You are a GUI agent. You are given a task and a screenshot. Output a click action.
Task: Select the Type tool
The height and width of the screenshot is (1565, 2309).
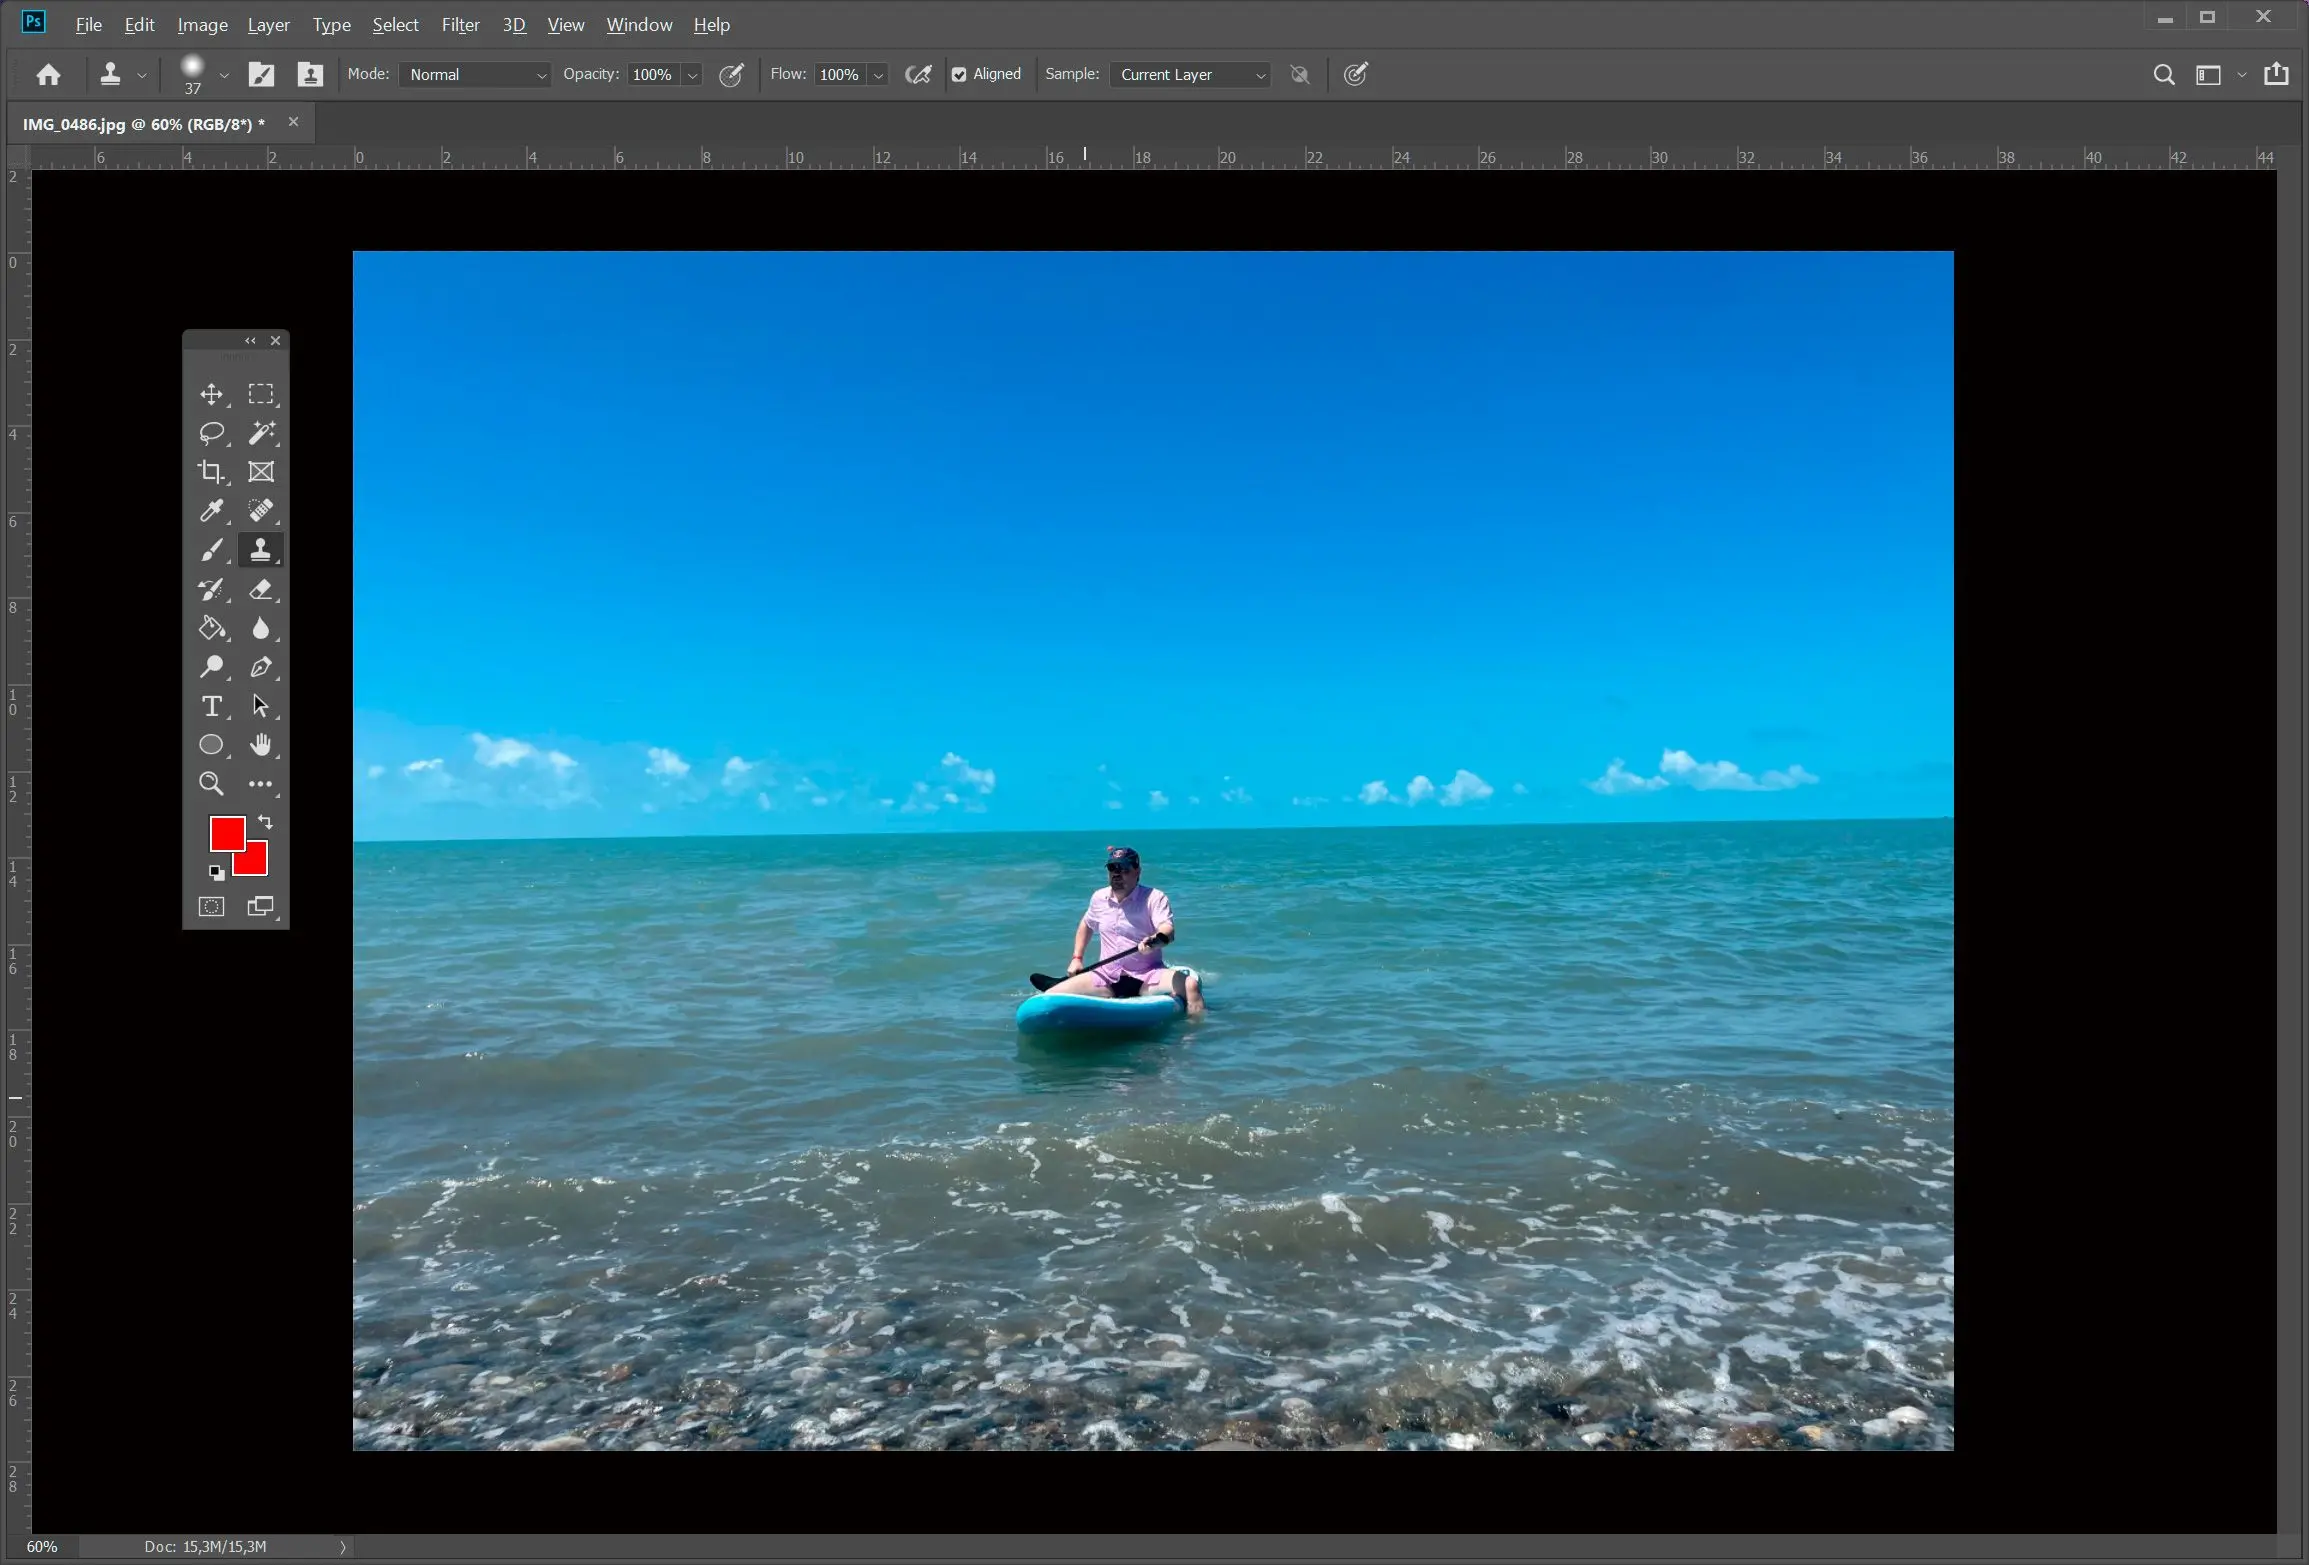coord(211,706)
